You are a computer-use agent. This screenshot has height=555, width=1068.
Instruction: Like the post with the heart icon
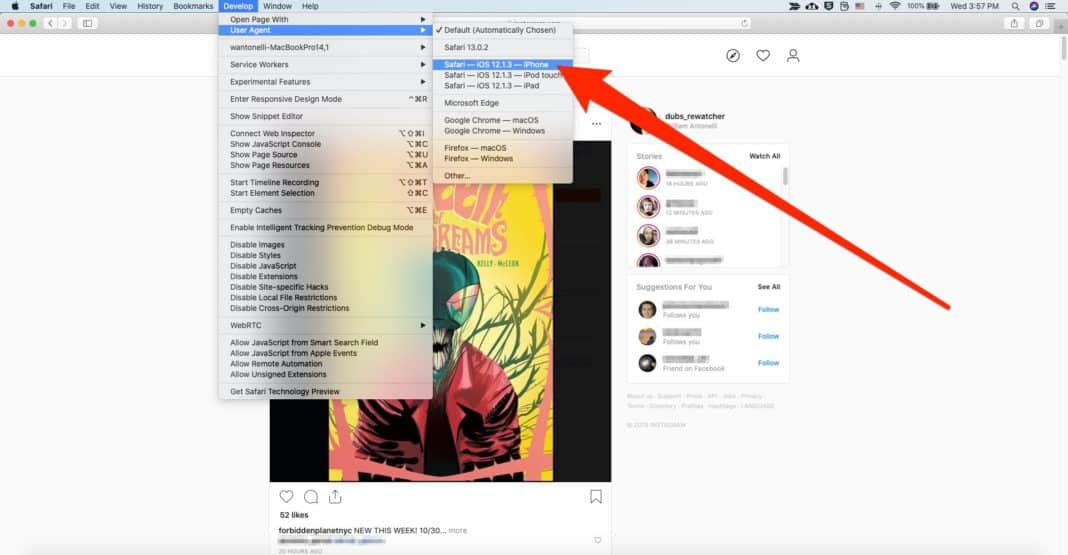pos(287,496)
